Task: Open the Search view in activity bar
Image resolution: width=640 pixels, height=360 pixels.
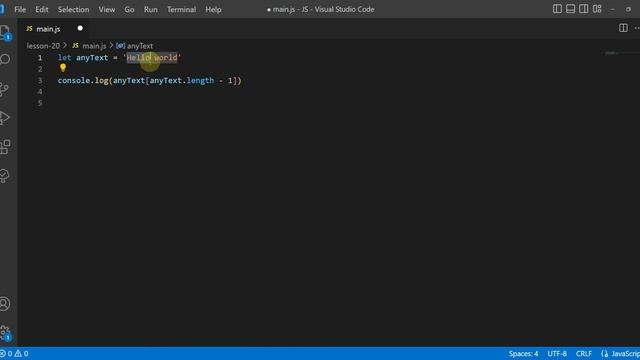Action: 5,60
